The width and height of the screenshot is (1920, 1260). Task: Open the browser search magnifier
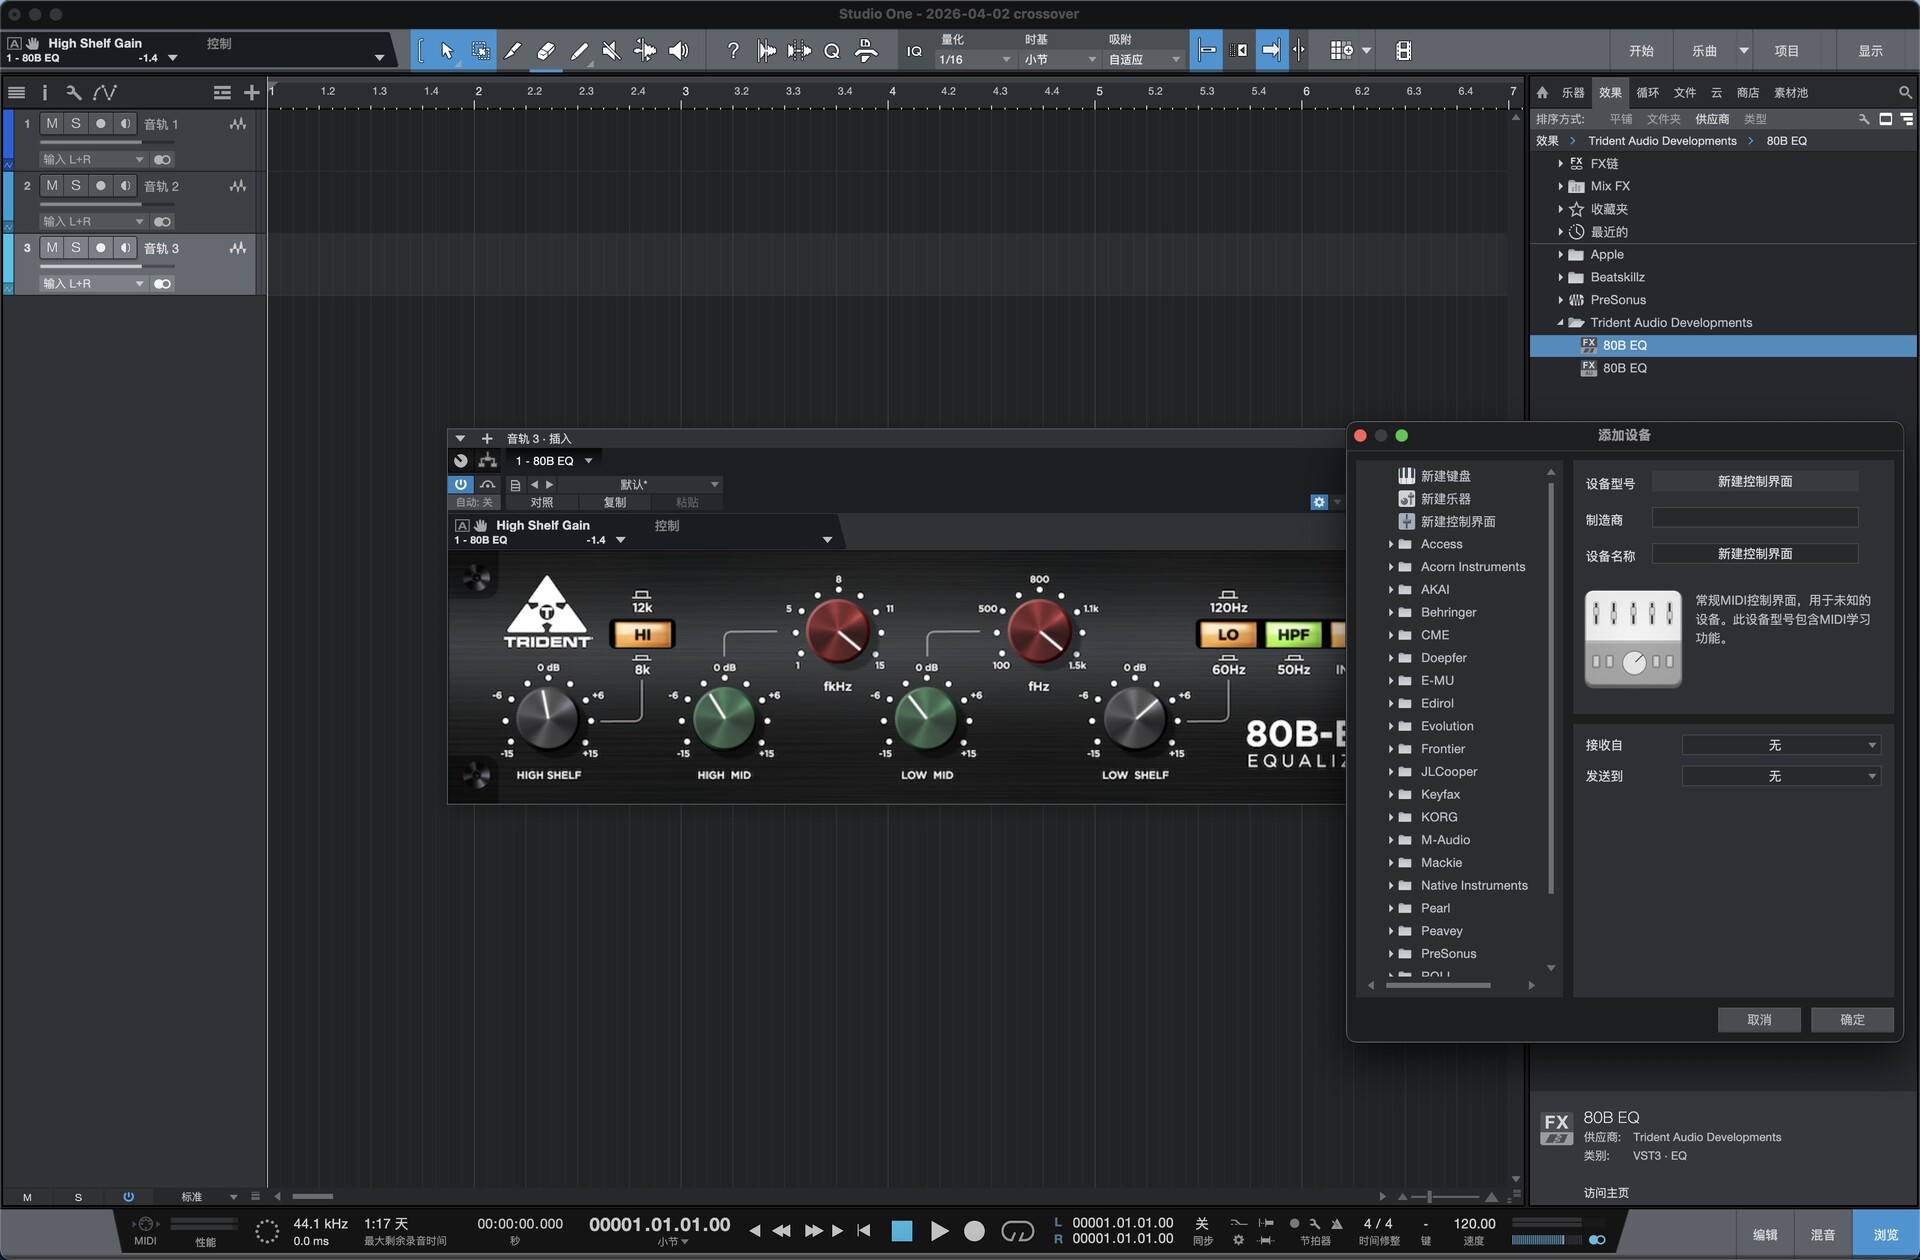pyautogui.click(x=1905, y=93)
